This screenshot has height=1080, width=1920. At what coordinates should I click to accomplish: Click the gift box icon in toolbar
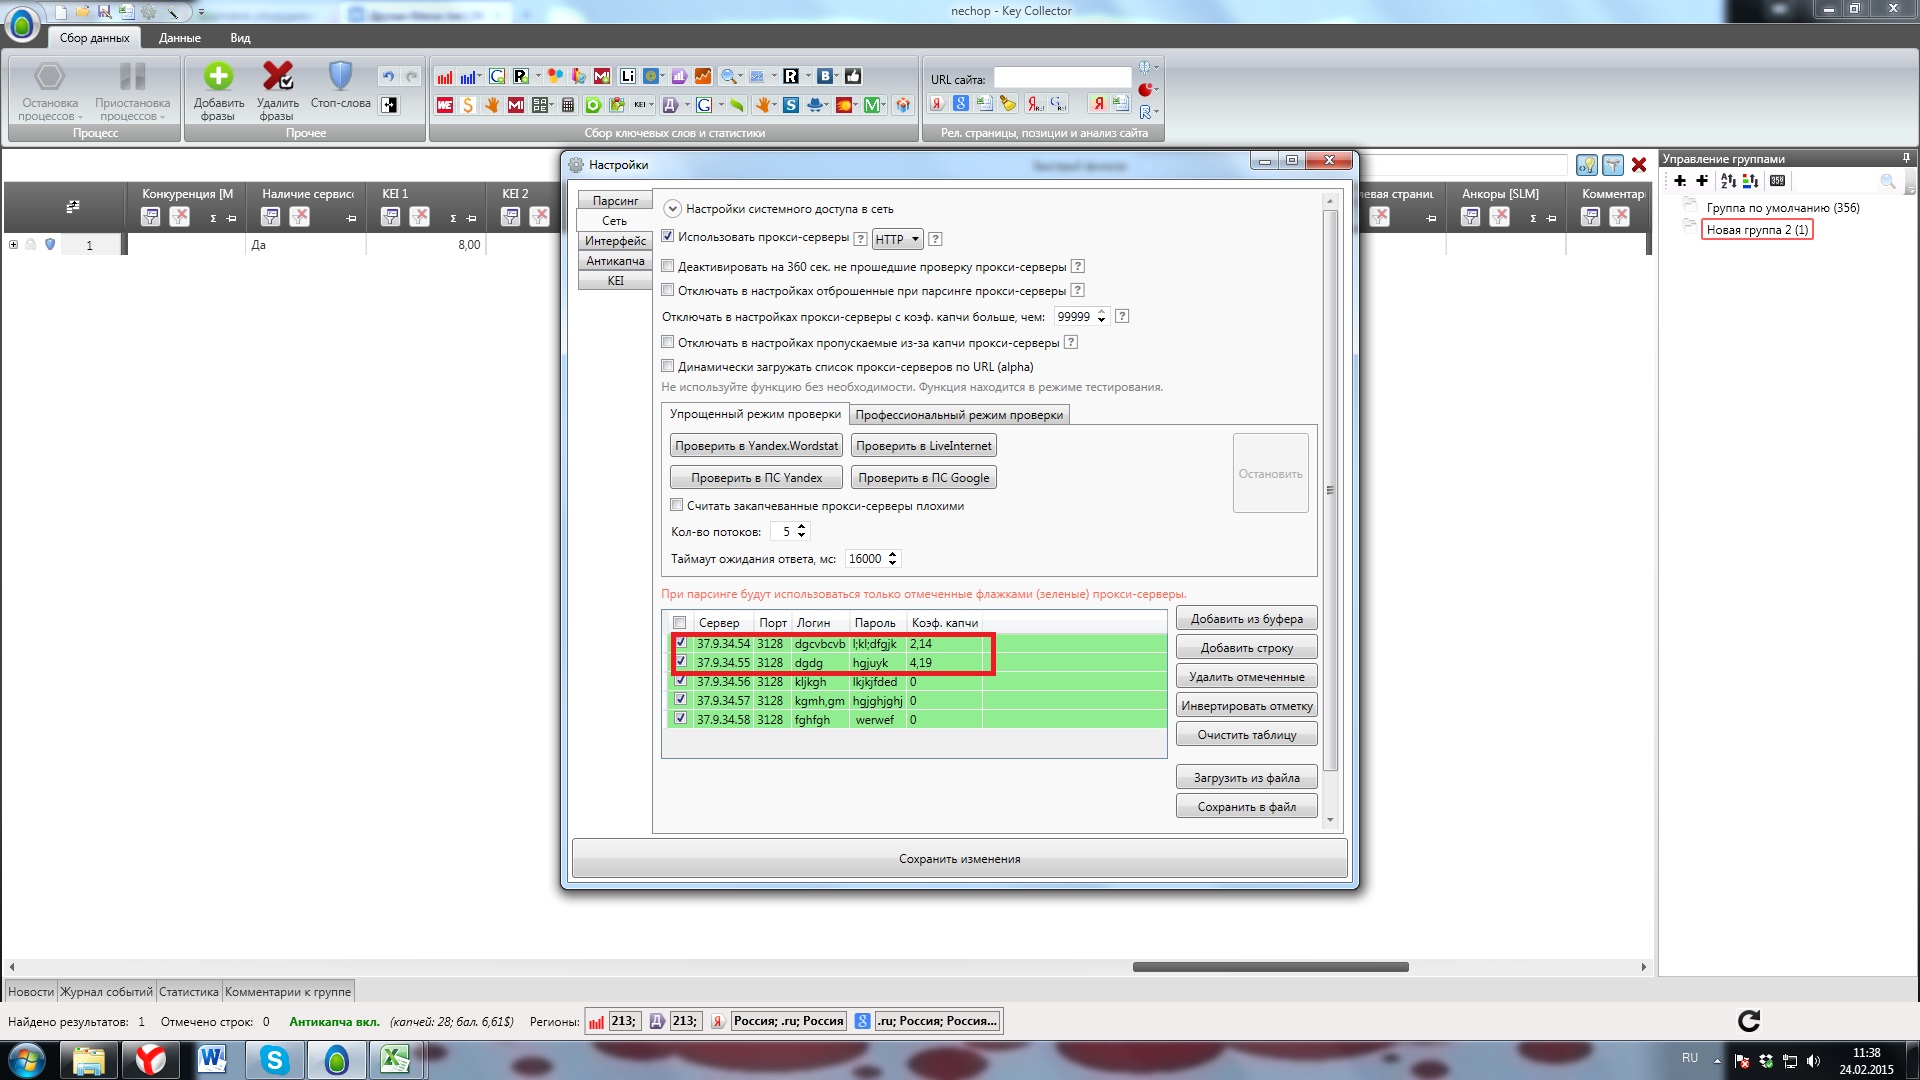pyautogui.click(x=903, y=105)
